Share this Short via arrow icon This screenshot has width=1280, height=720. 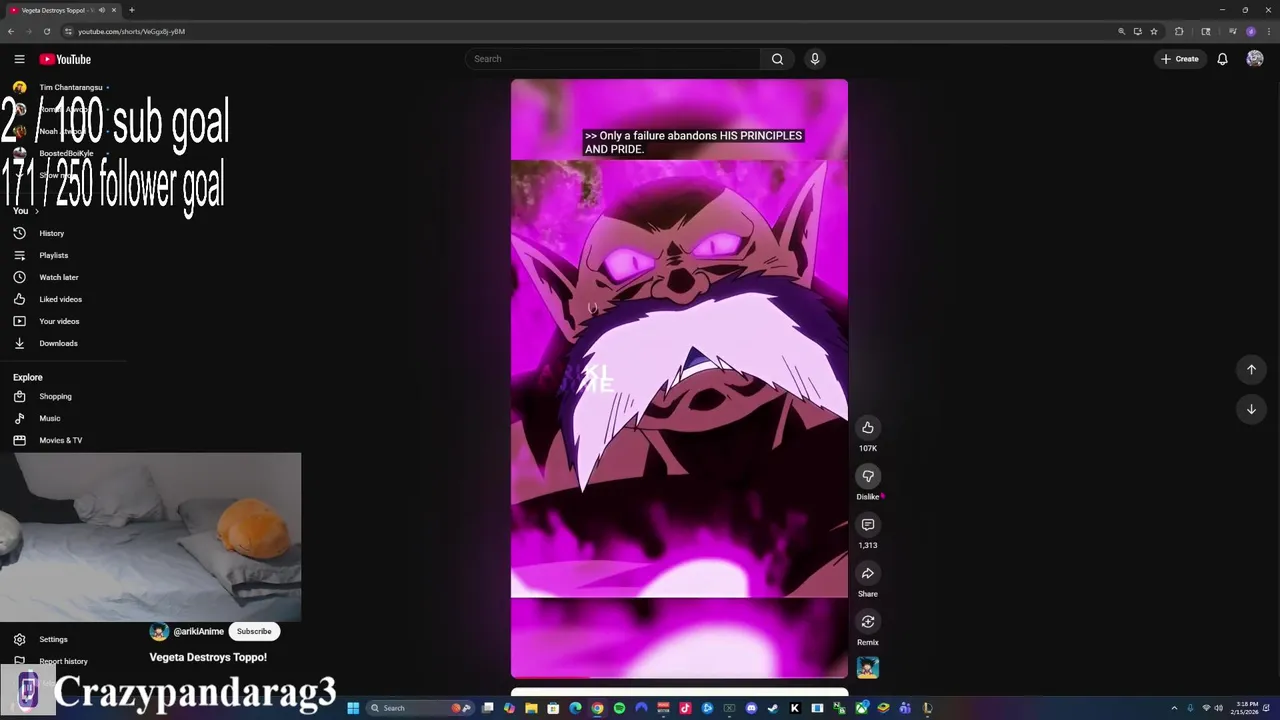click(868, 573)
